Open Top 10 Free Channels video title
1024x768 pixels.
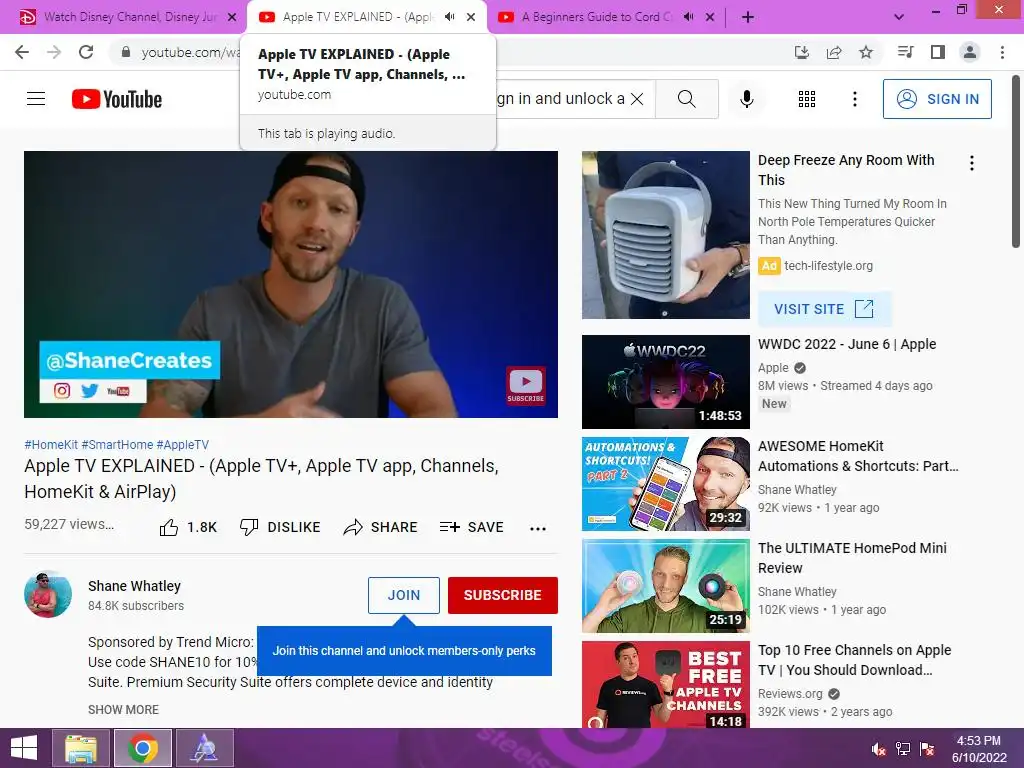(x=854, y=660)
